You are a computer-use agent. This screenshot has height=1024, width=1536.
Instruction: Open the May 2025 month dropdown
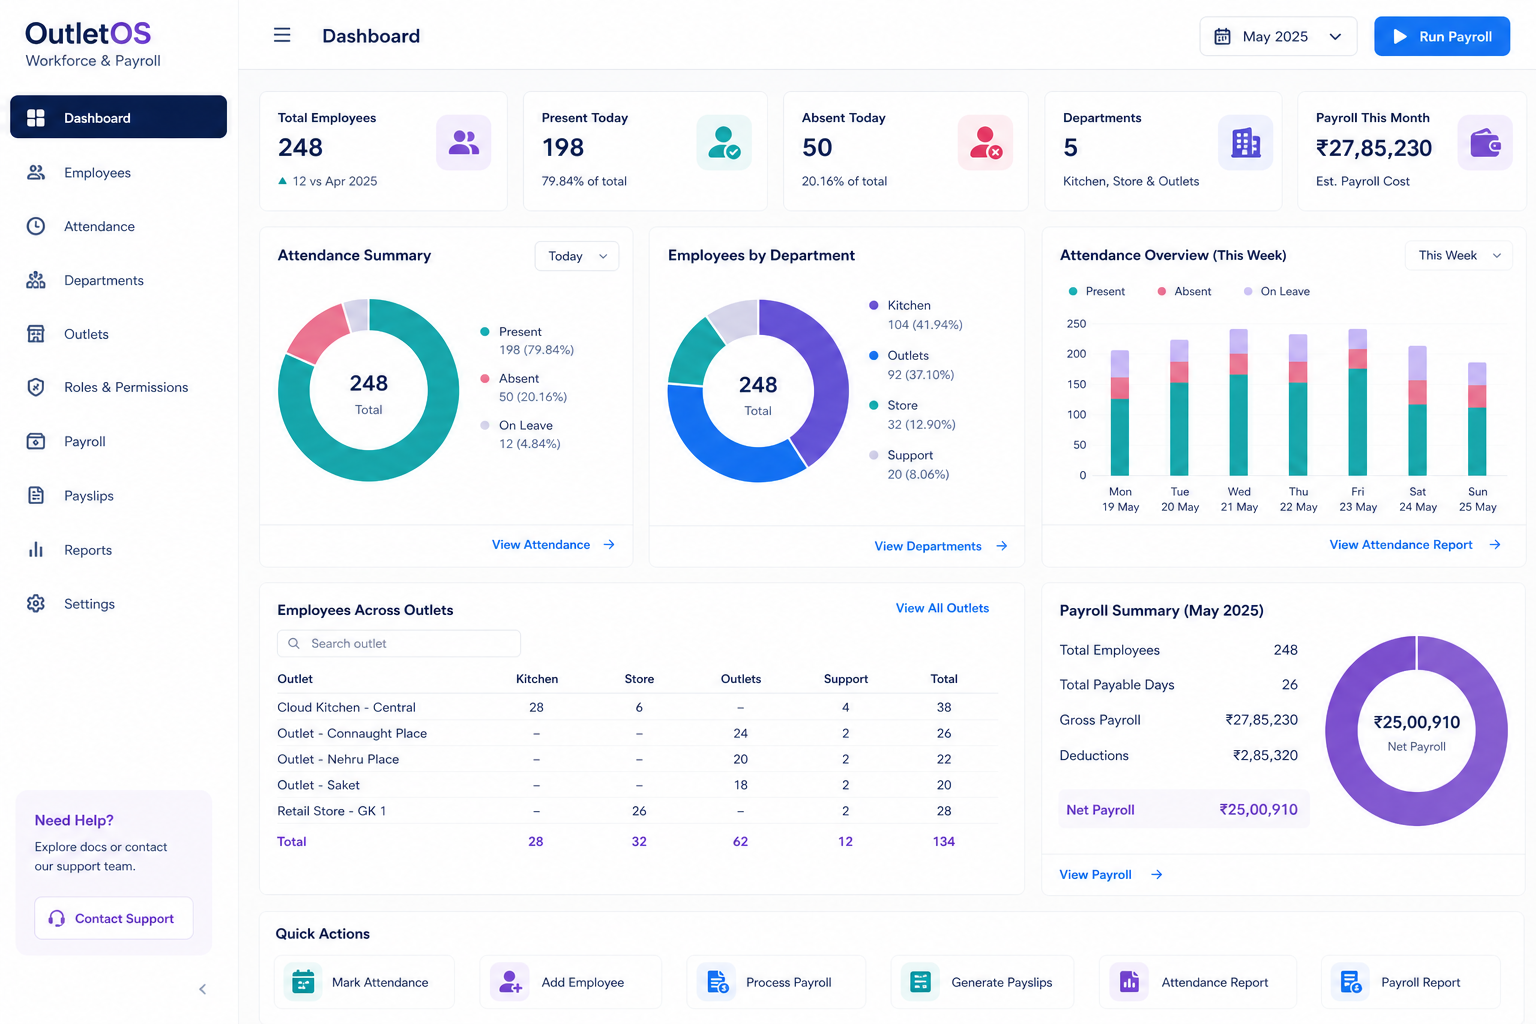point(1278,36)
